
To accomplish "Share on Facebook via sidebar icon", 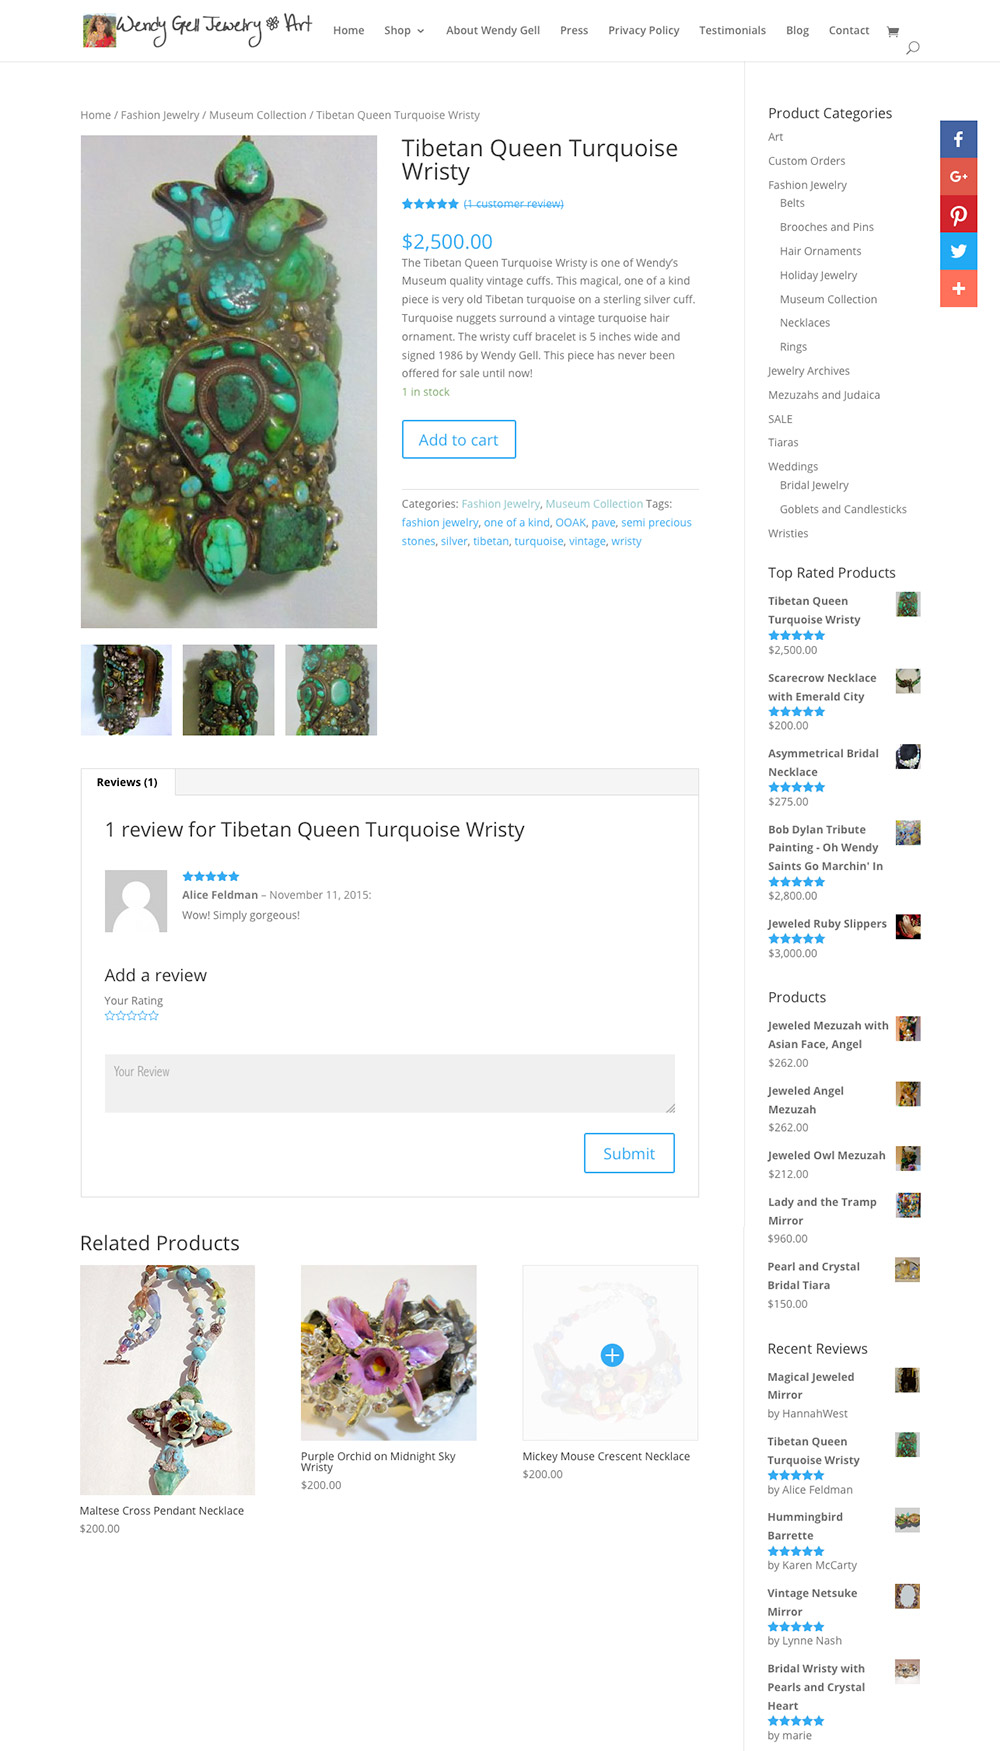I will point(958,139).
